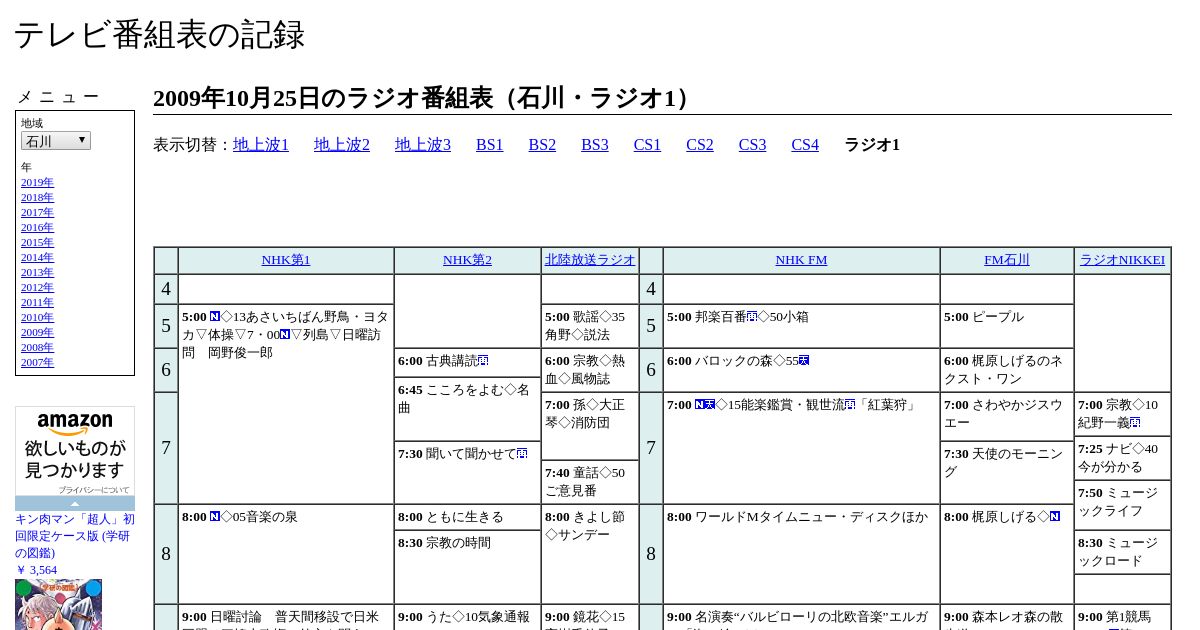Select the 7:50 ミュージックライフ cell

[1122, 505]
